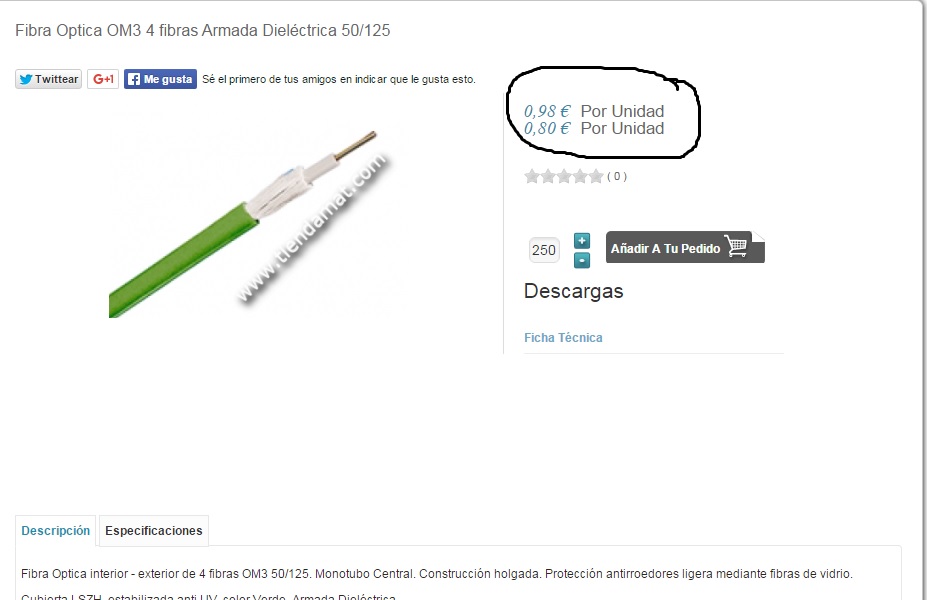
Task: Like the product with Me gusta
Action: click(160, 79)
